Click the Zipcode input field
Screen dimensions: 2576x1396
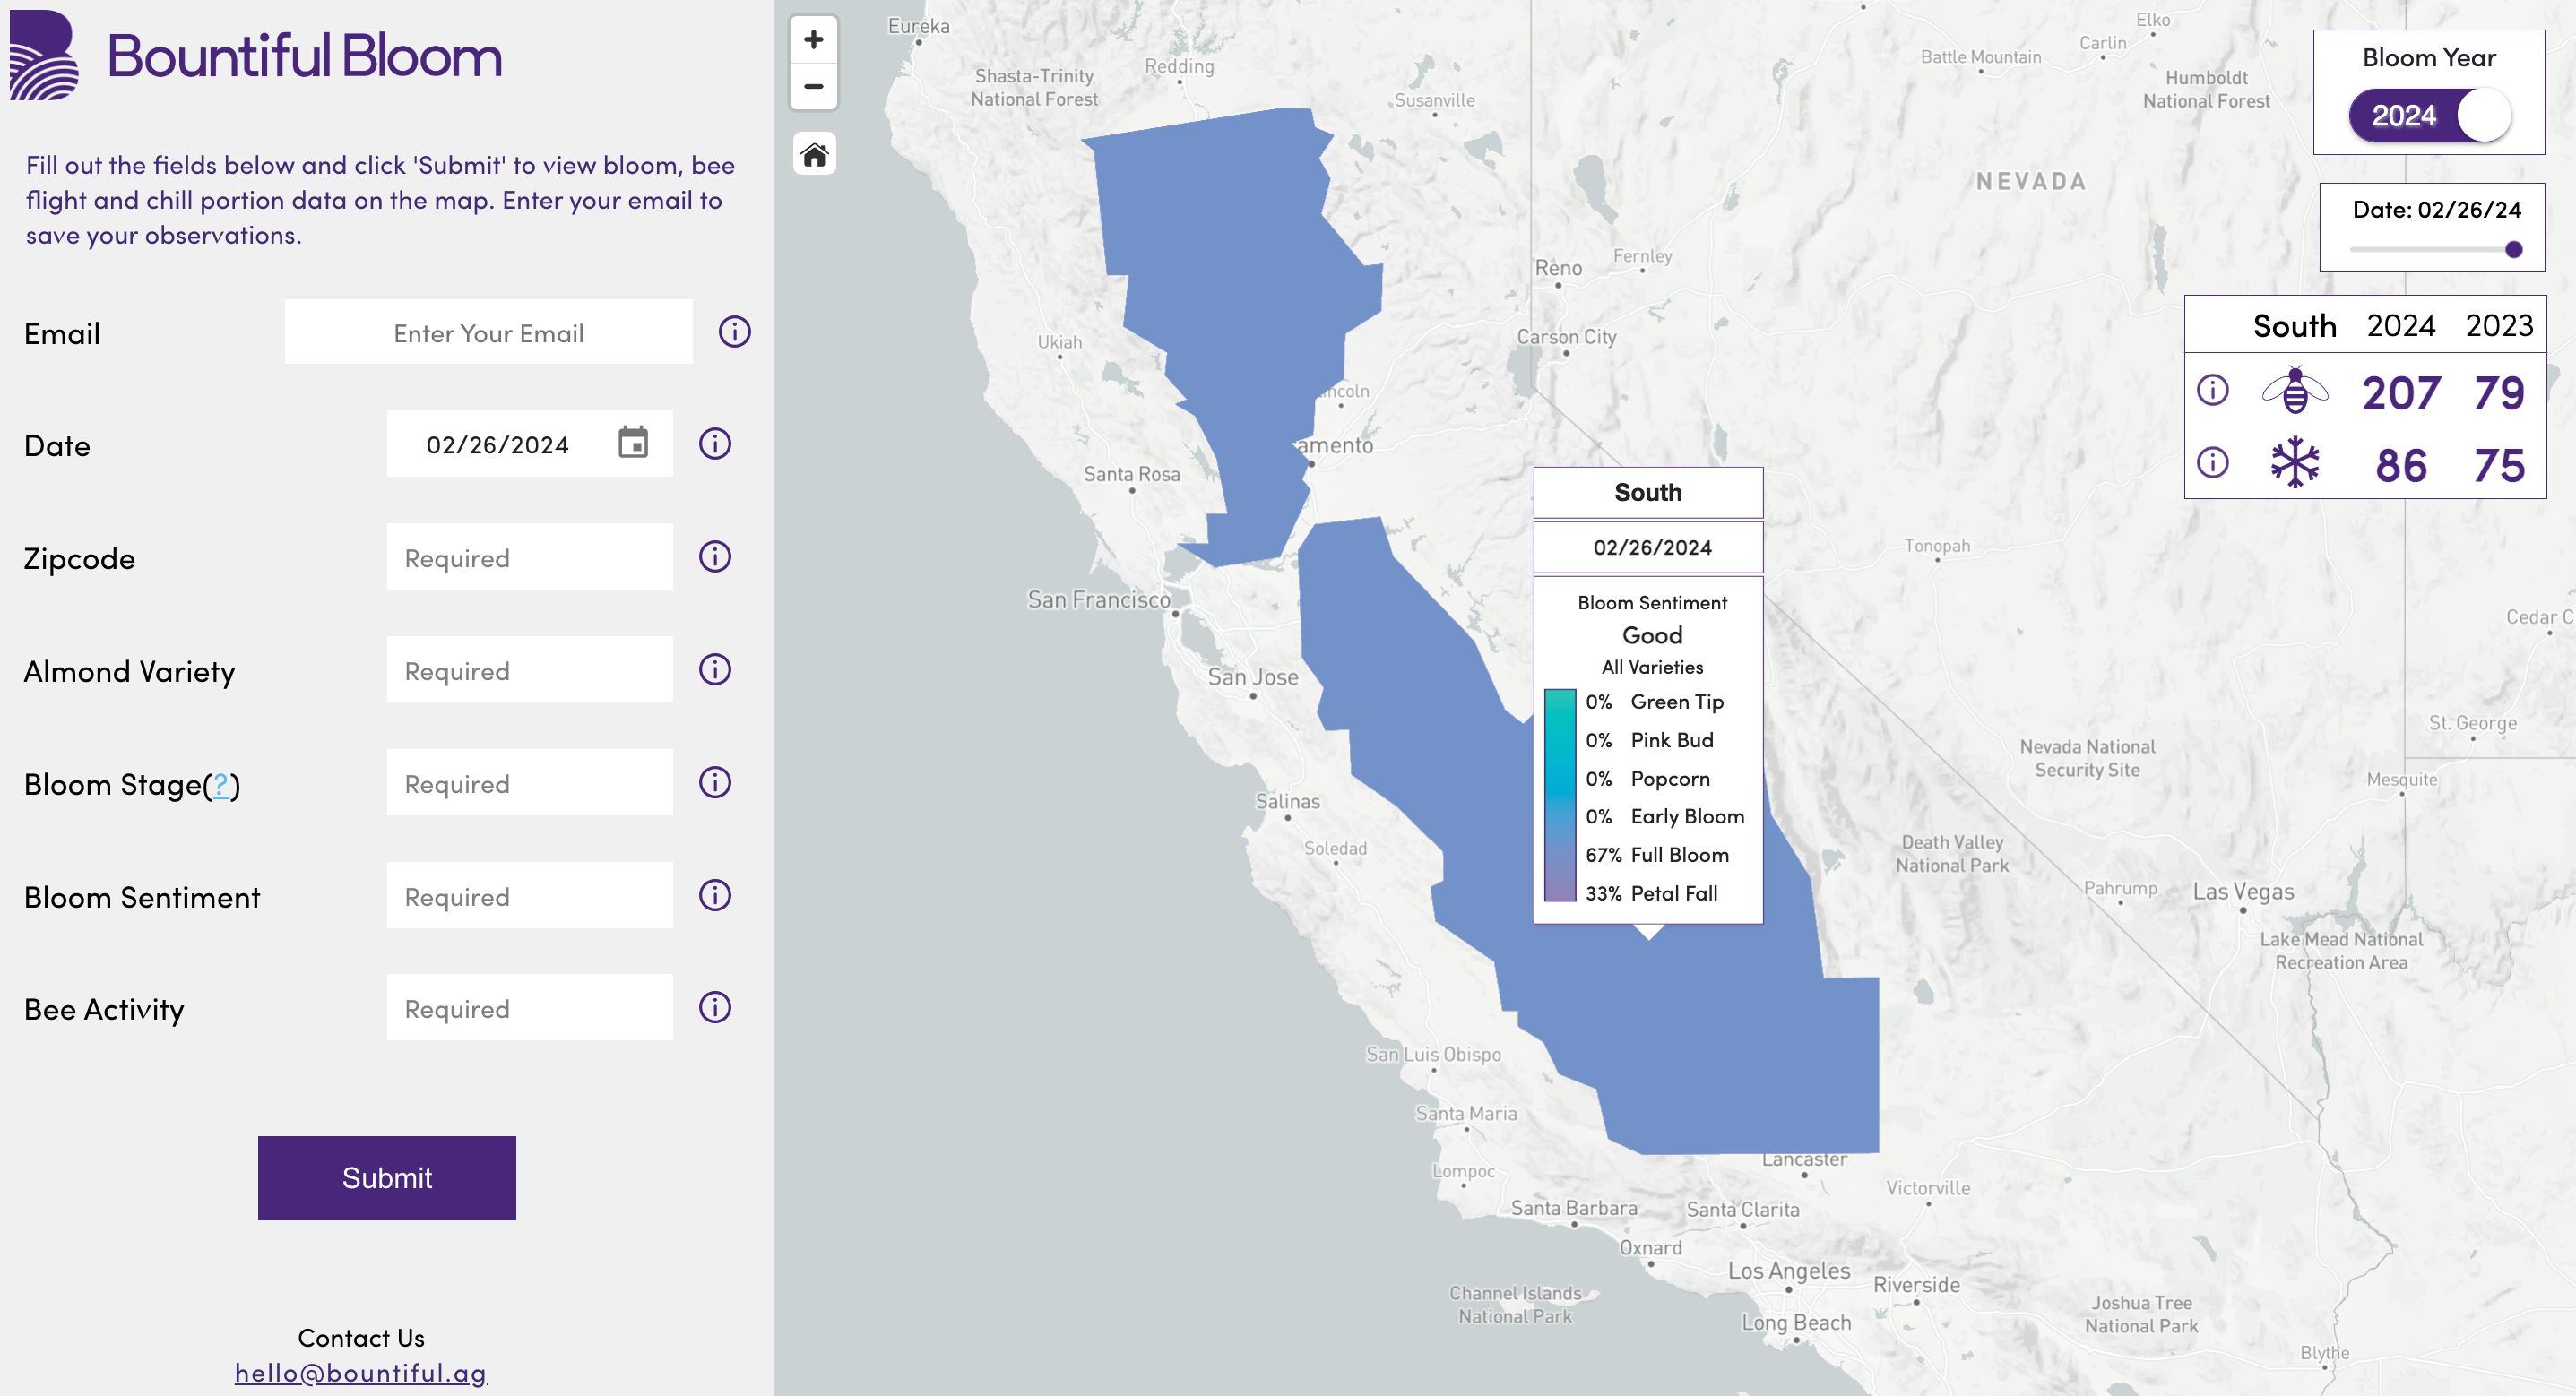[x=529, y=557]
